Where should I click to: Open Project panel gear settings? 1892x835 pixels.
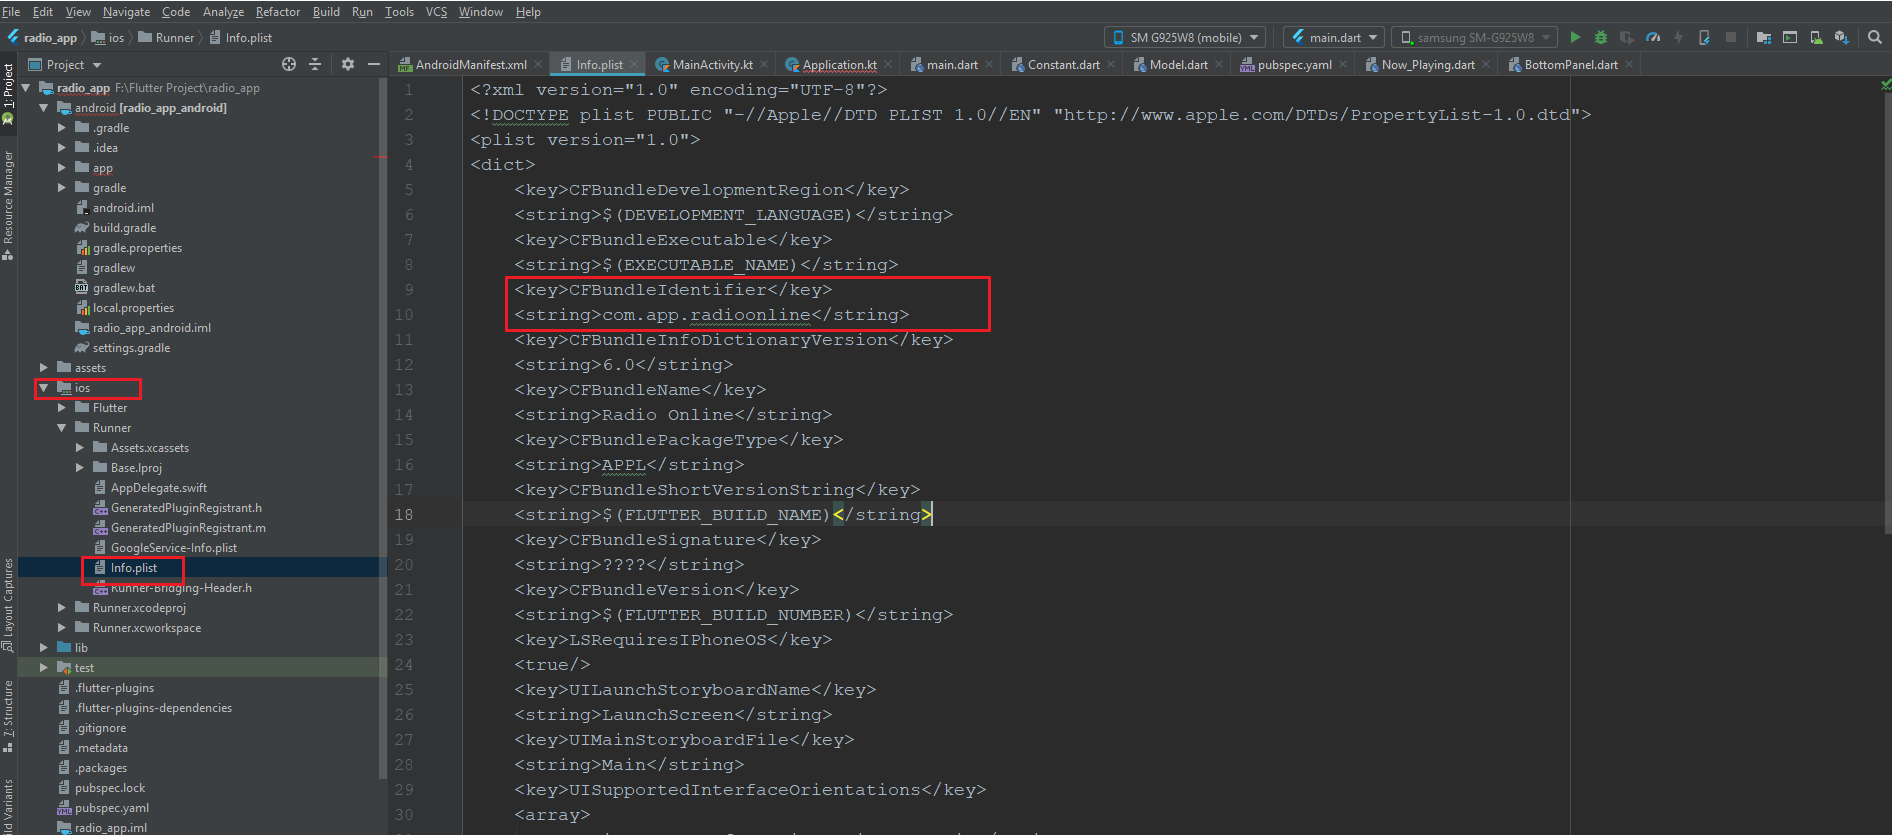(348, 64)
